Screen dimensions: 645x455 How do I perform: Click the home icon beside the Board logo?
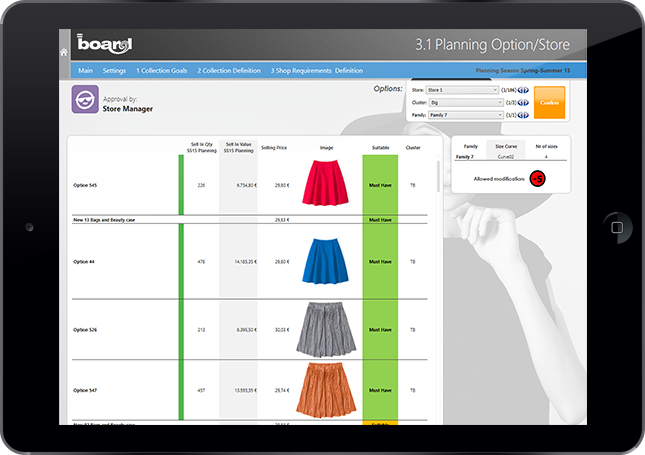(x=64, y=51)
